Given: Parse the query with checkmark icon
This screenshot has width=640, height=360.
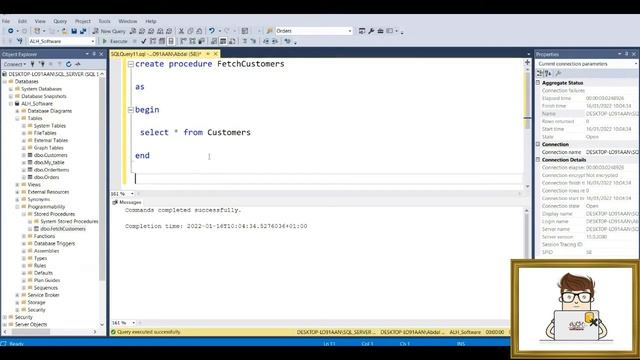Looking at the screenshot, I should point(144,41).
